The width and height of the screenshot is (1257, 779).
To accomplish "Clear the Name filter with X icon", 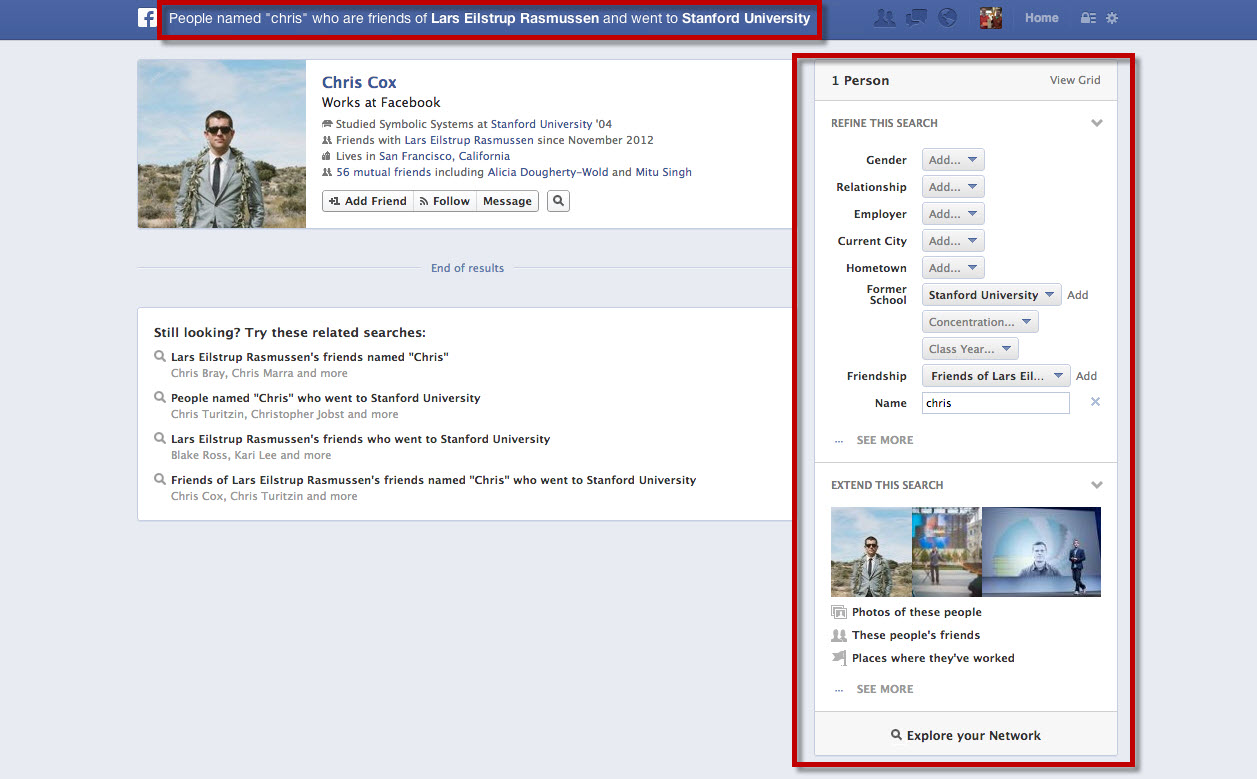I will tap(1095, 402).
